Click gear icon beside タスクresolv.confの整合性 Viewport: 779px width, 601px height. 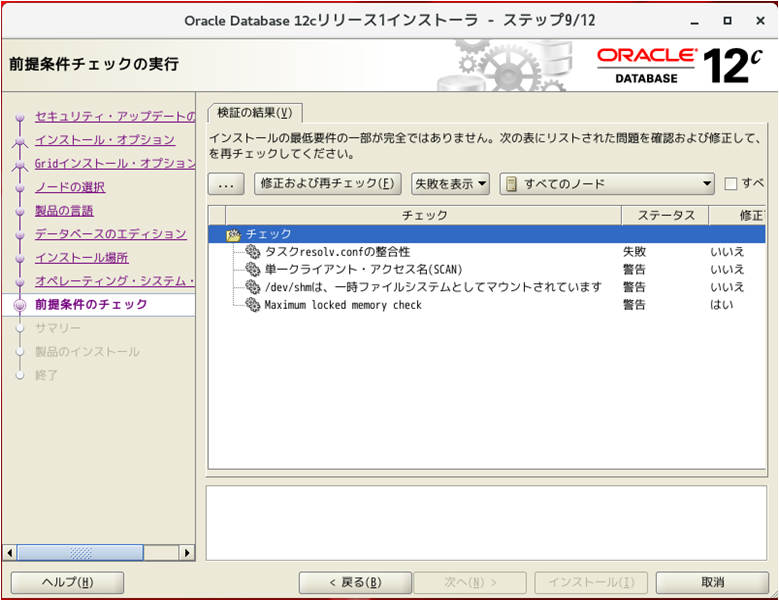253,252
